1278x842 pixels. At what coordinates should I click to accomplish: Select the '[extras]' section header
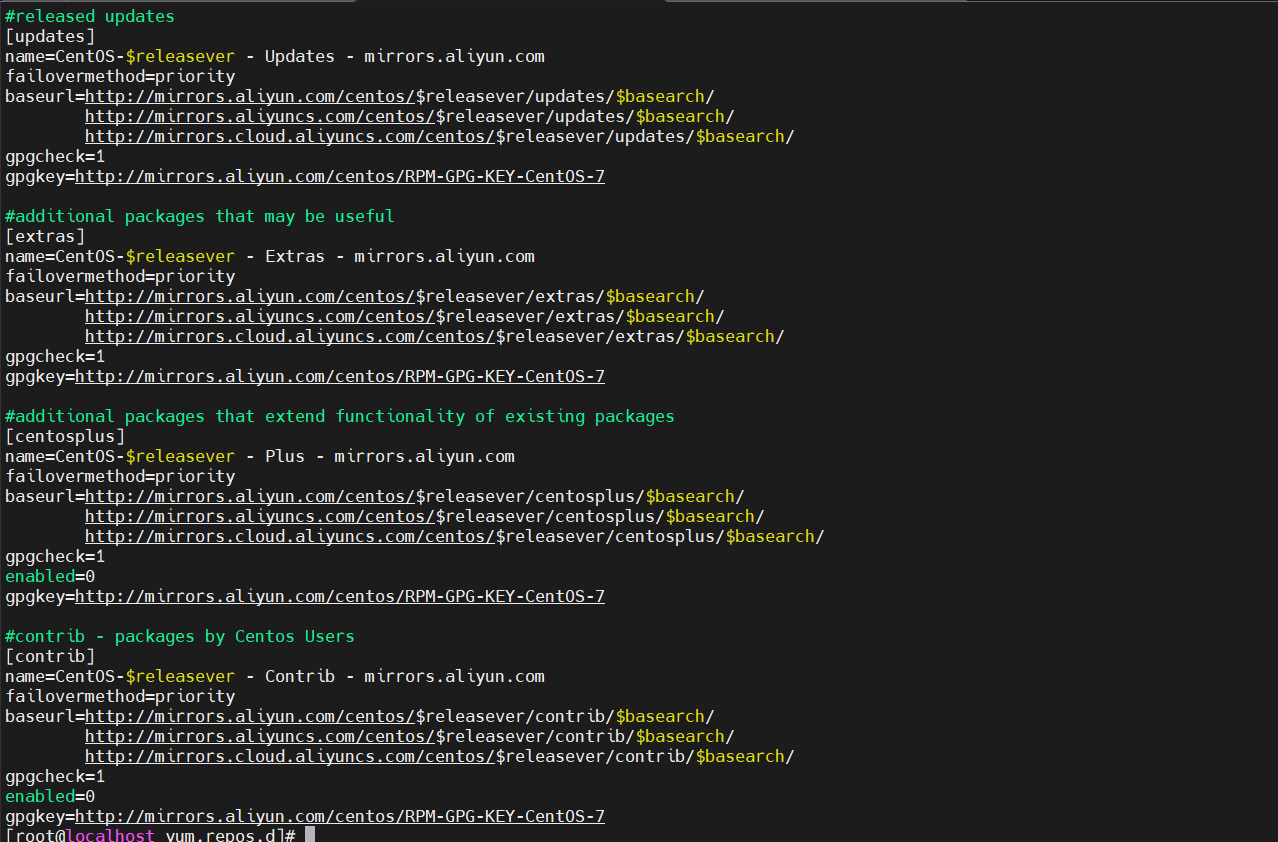(45, 236)
